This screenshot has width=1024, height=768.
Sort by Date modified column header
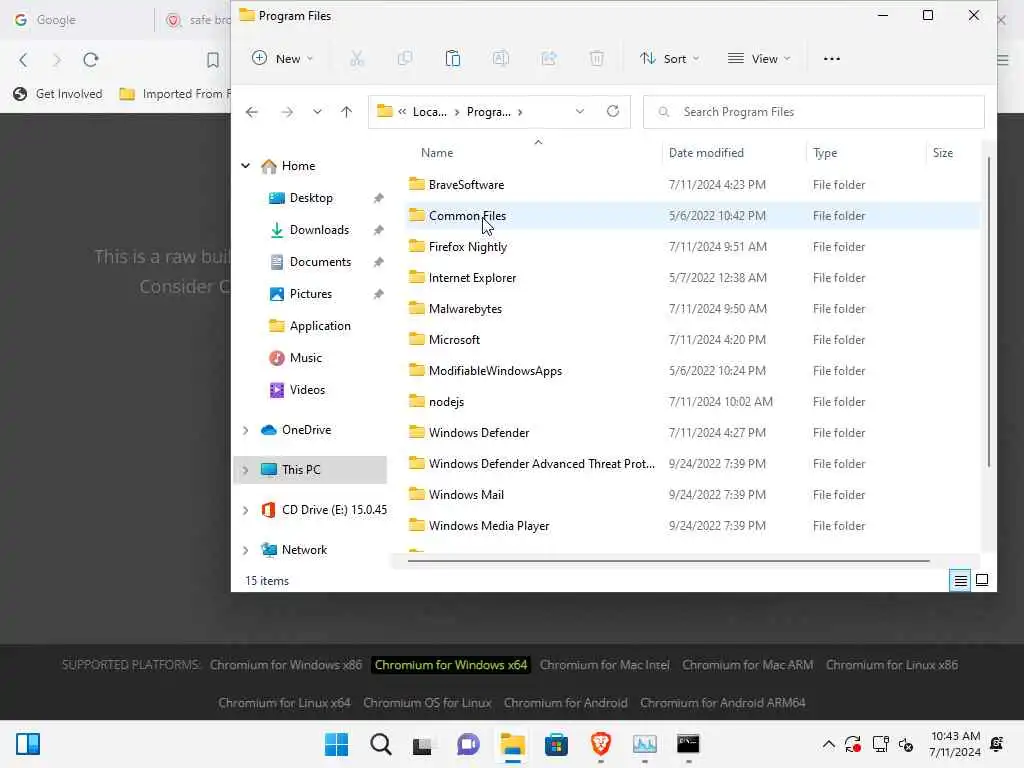tap(706, 153)
